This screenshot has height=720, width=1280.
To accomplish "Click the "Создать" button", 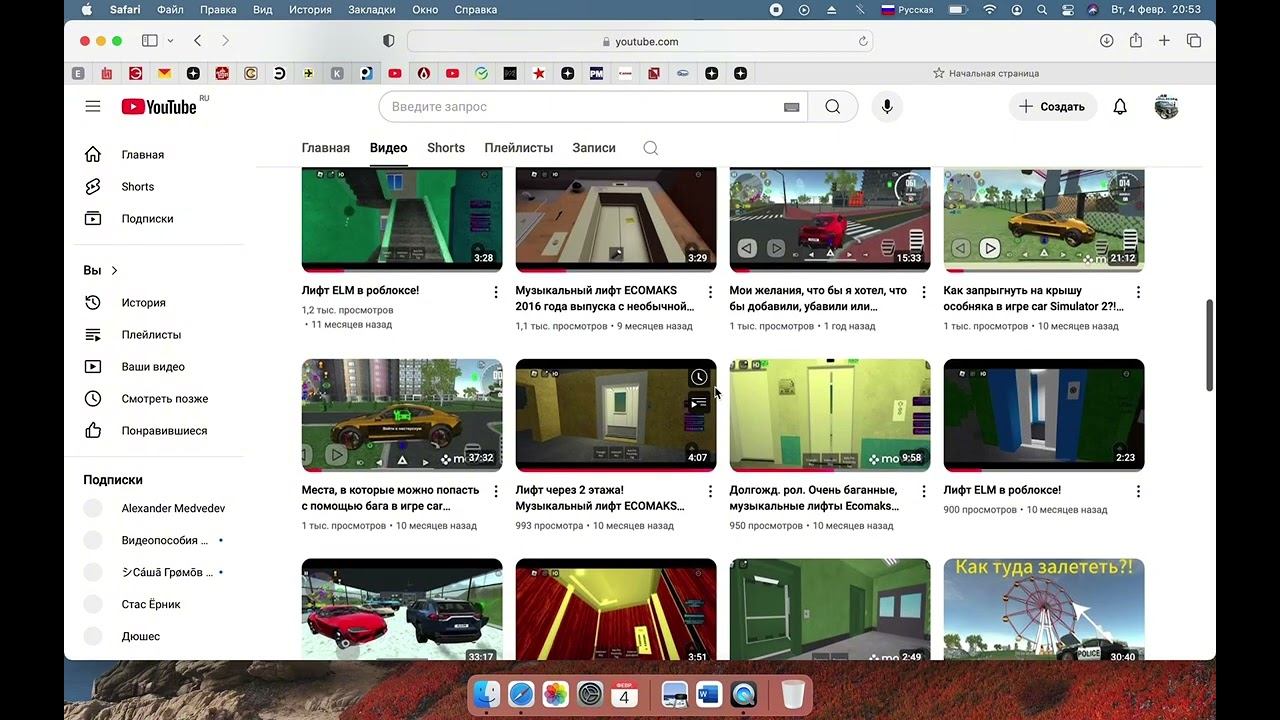I will (1052, 107).
